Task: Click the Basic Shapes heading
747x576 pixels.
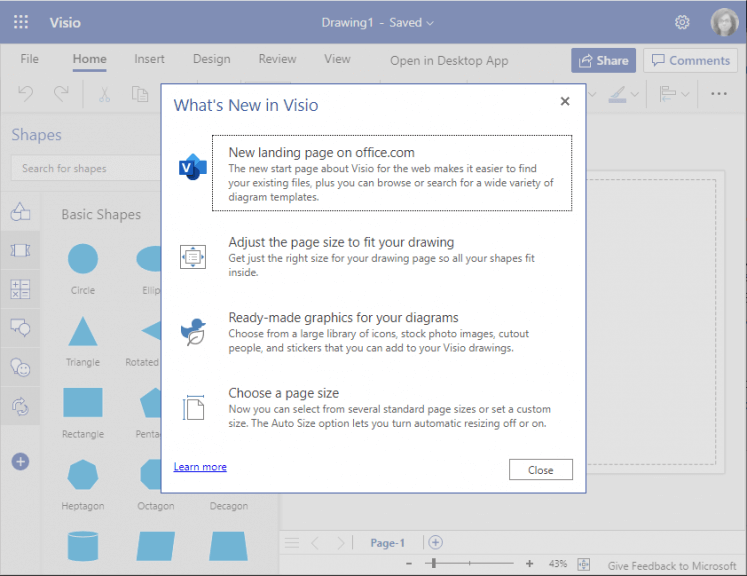Action: [x=101, y=214]
